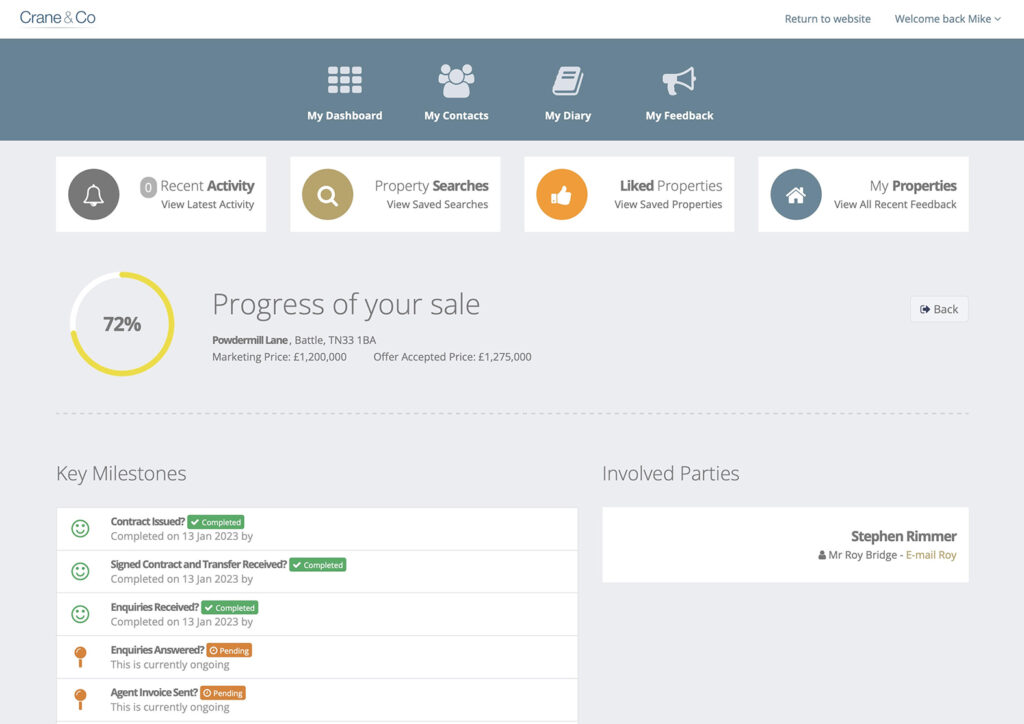This screenshot has height=724, width=1024.
Task: Click the Property Searches magnifier icon
Action: [x=327, y=195]
